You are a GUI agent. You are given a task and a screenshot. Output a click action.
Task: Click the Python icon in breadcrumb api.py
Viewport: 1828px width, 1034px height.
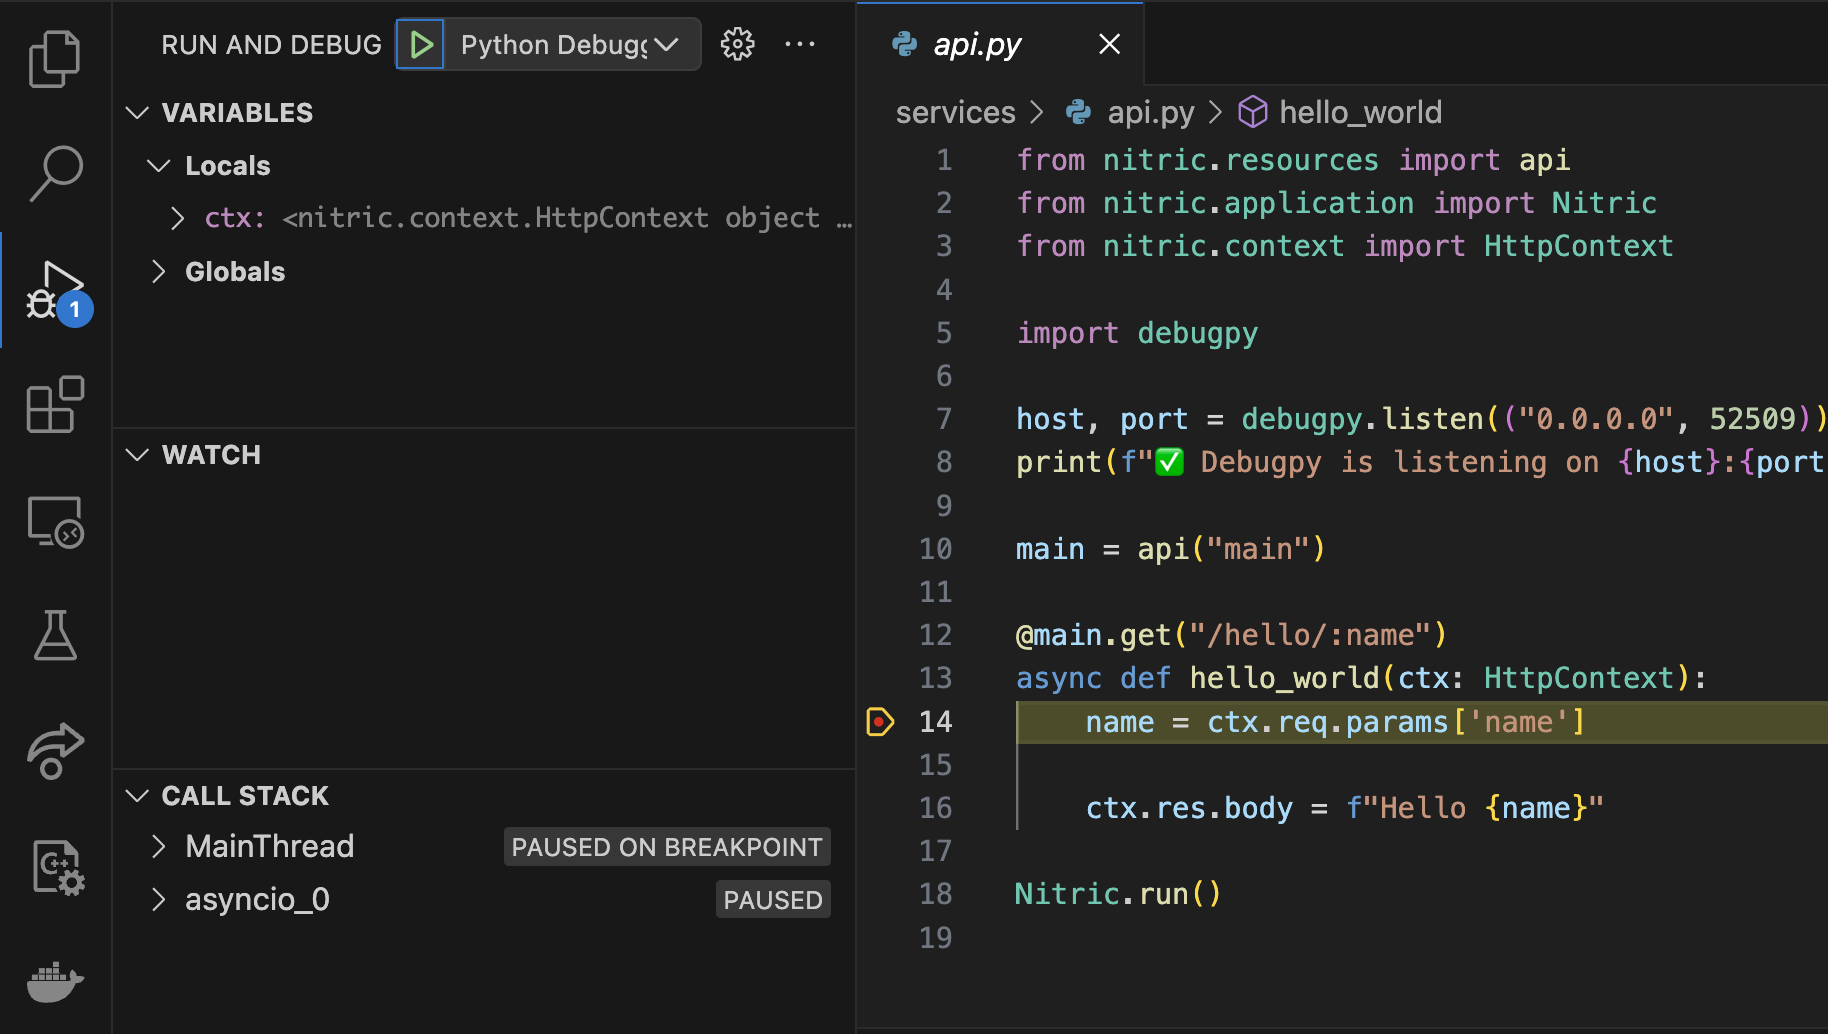(x=1079, y=112)
